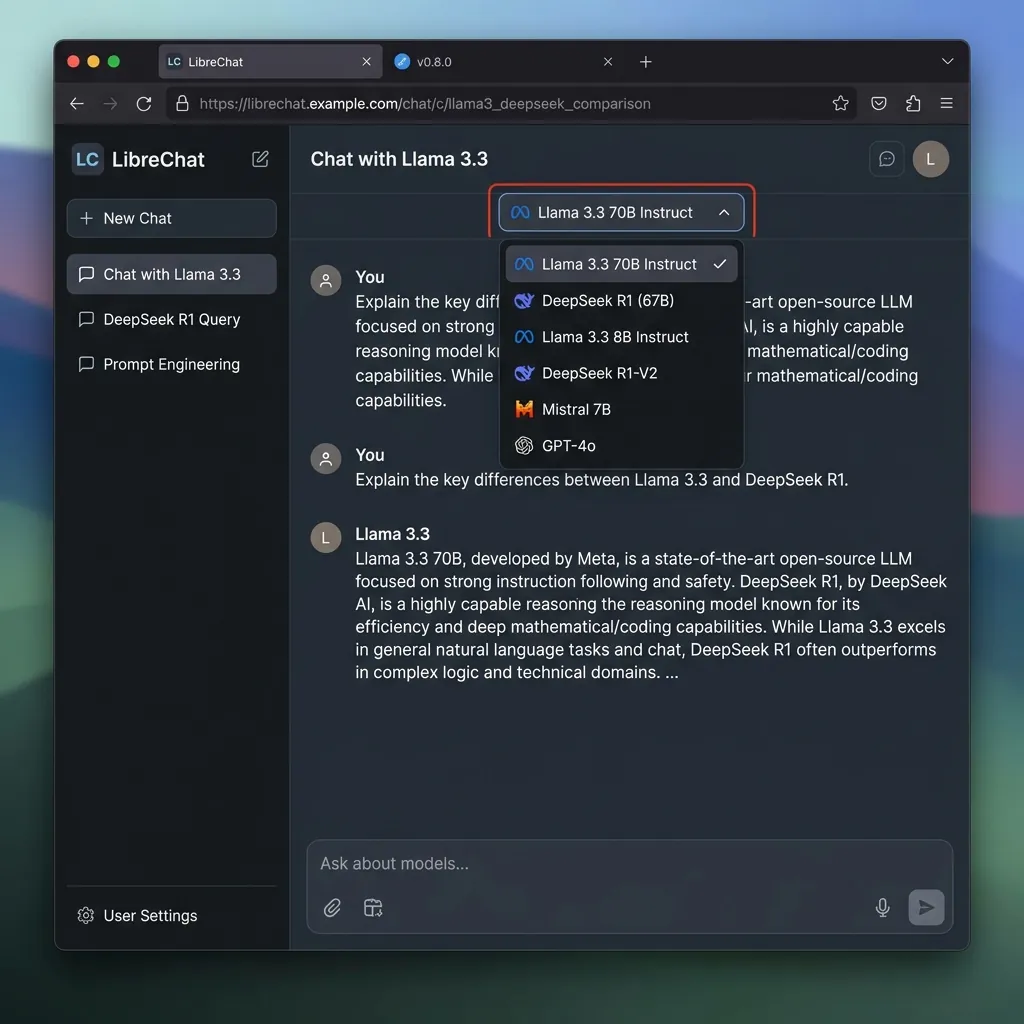Open the Prompt Engineering conversation
Image resolution: width=1024 pixels, height=1024 pixels.
click(x=172, y=364)
